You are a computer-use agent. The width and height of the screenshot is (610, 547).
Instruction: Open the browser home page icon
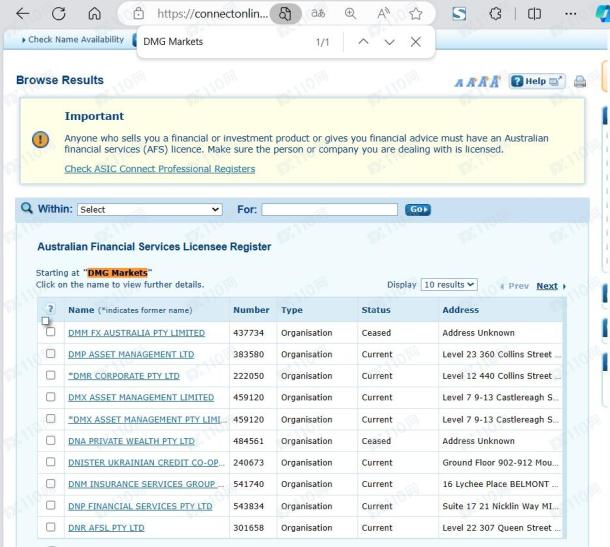click(95, 14)
